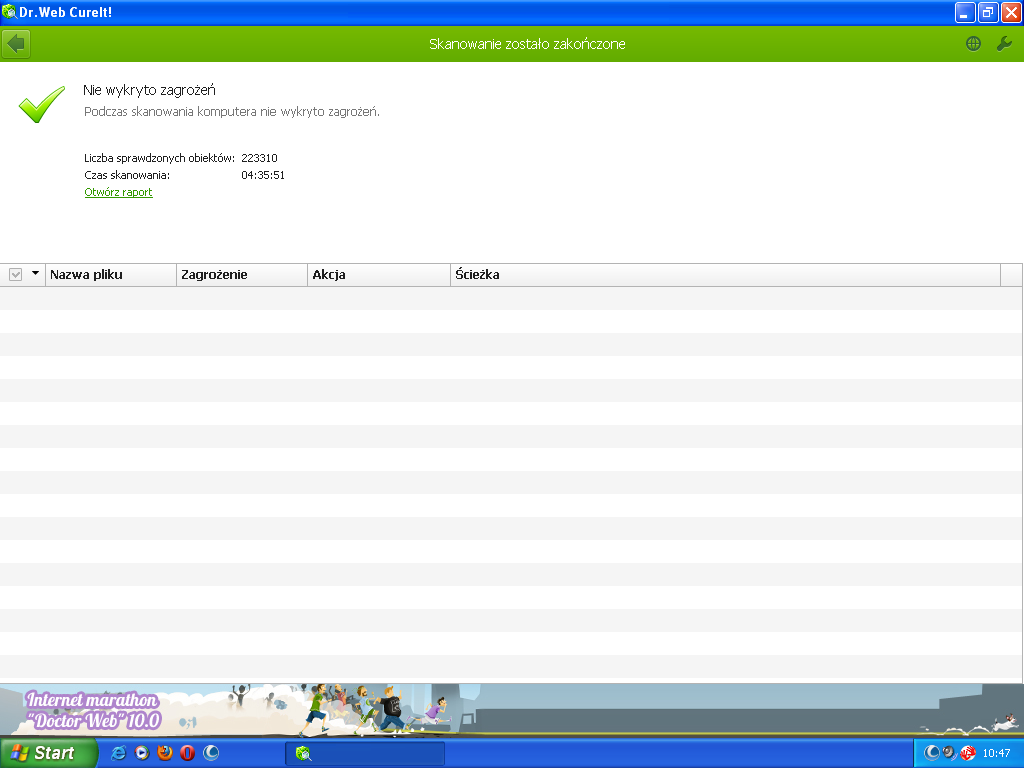Viewport: 1024px width, 768px height.
Task: Open the language globe icon menu
Action: 973,44
